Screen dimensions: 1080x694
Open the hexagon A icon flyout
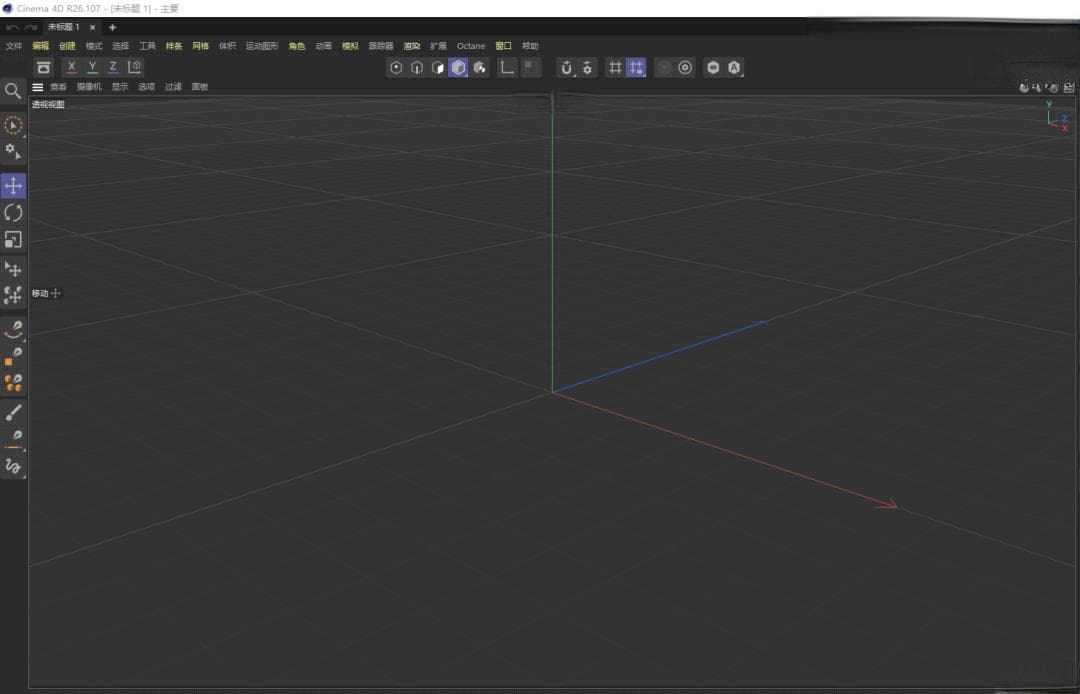click(734, 67)
